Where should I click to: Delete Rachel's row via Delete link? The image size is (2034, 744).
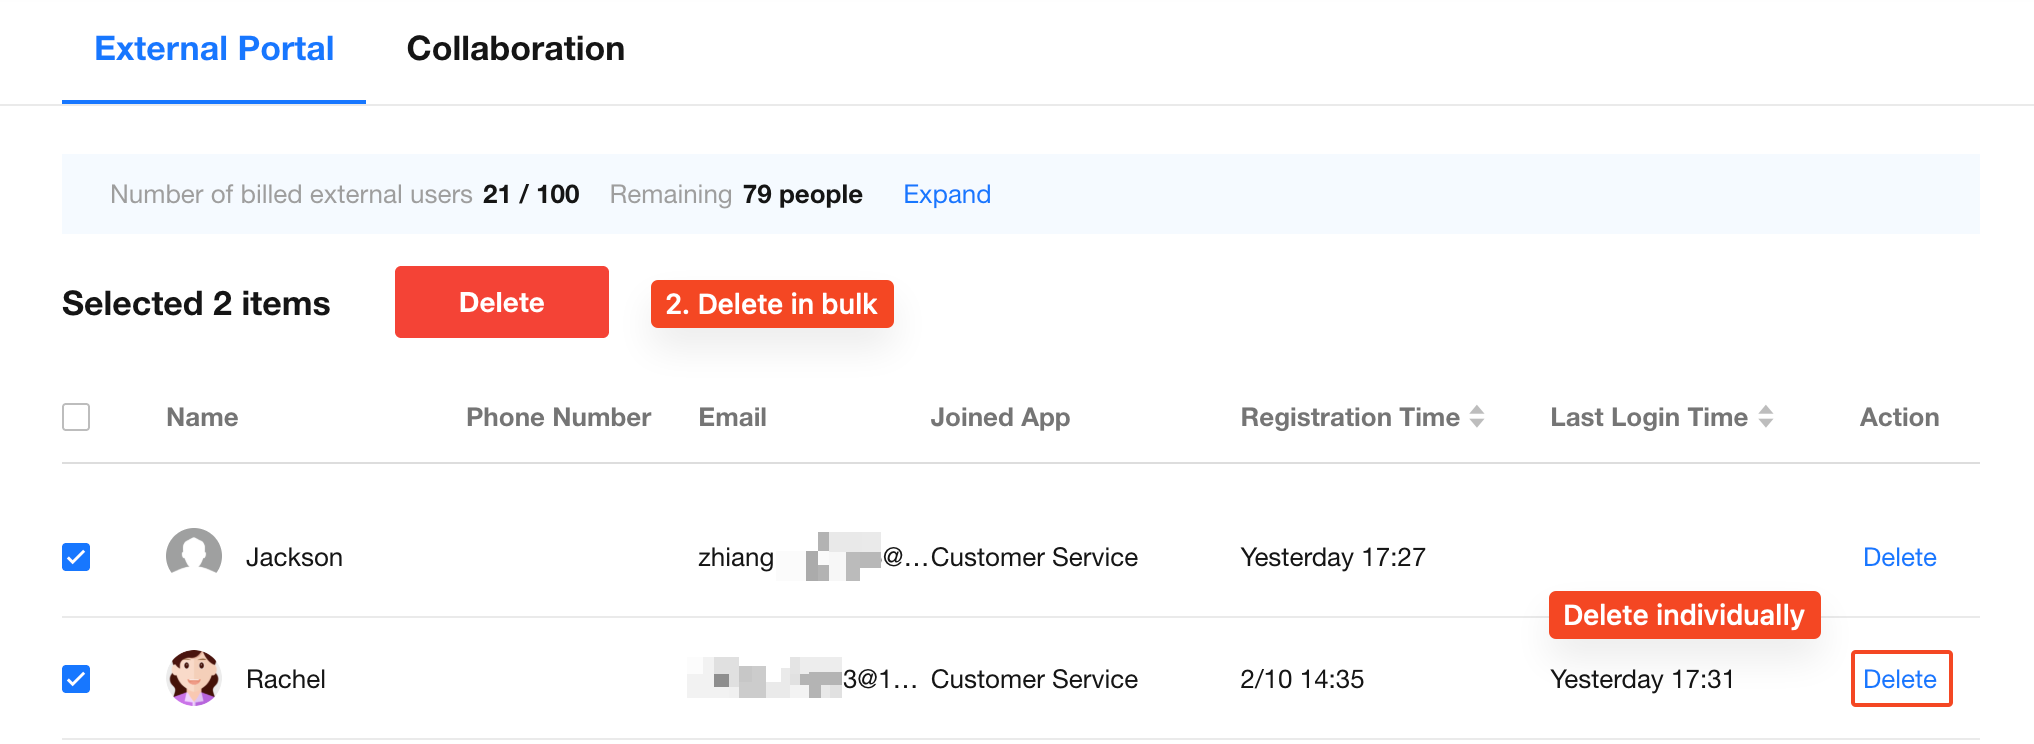click(1899, 679)
